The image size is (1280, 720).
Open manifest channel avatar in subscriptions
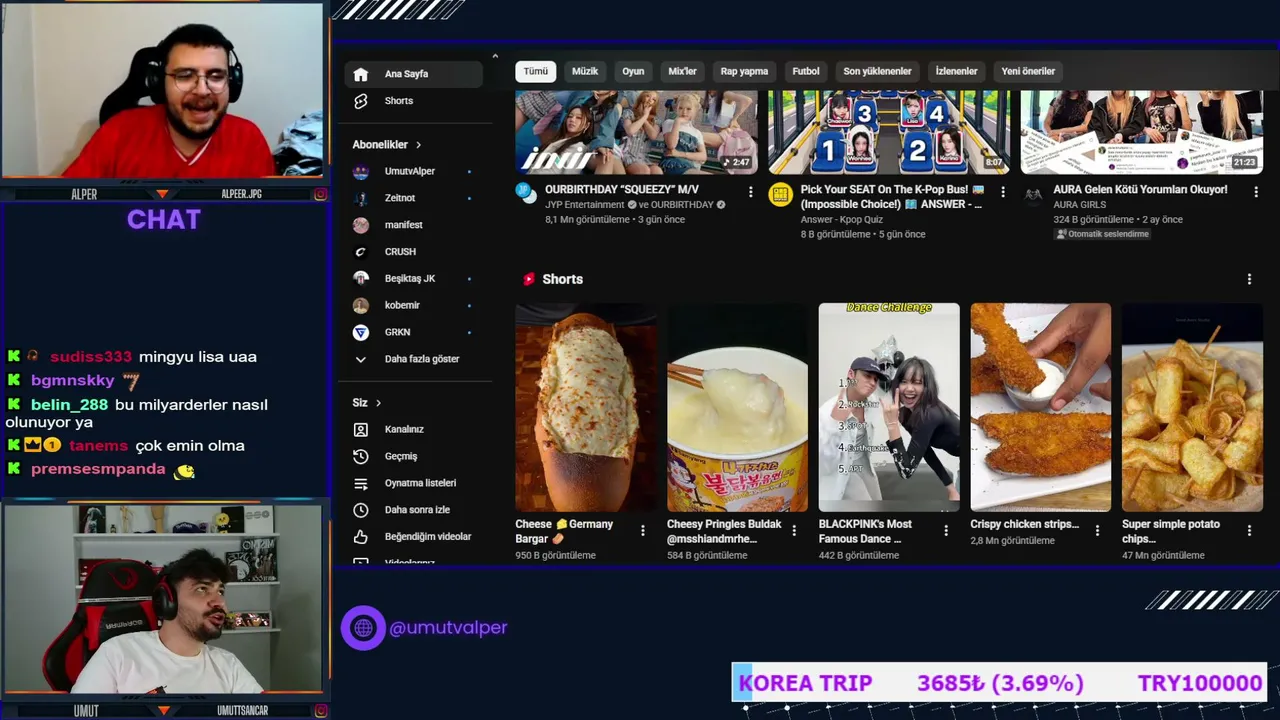coord(361,225)
